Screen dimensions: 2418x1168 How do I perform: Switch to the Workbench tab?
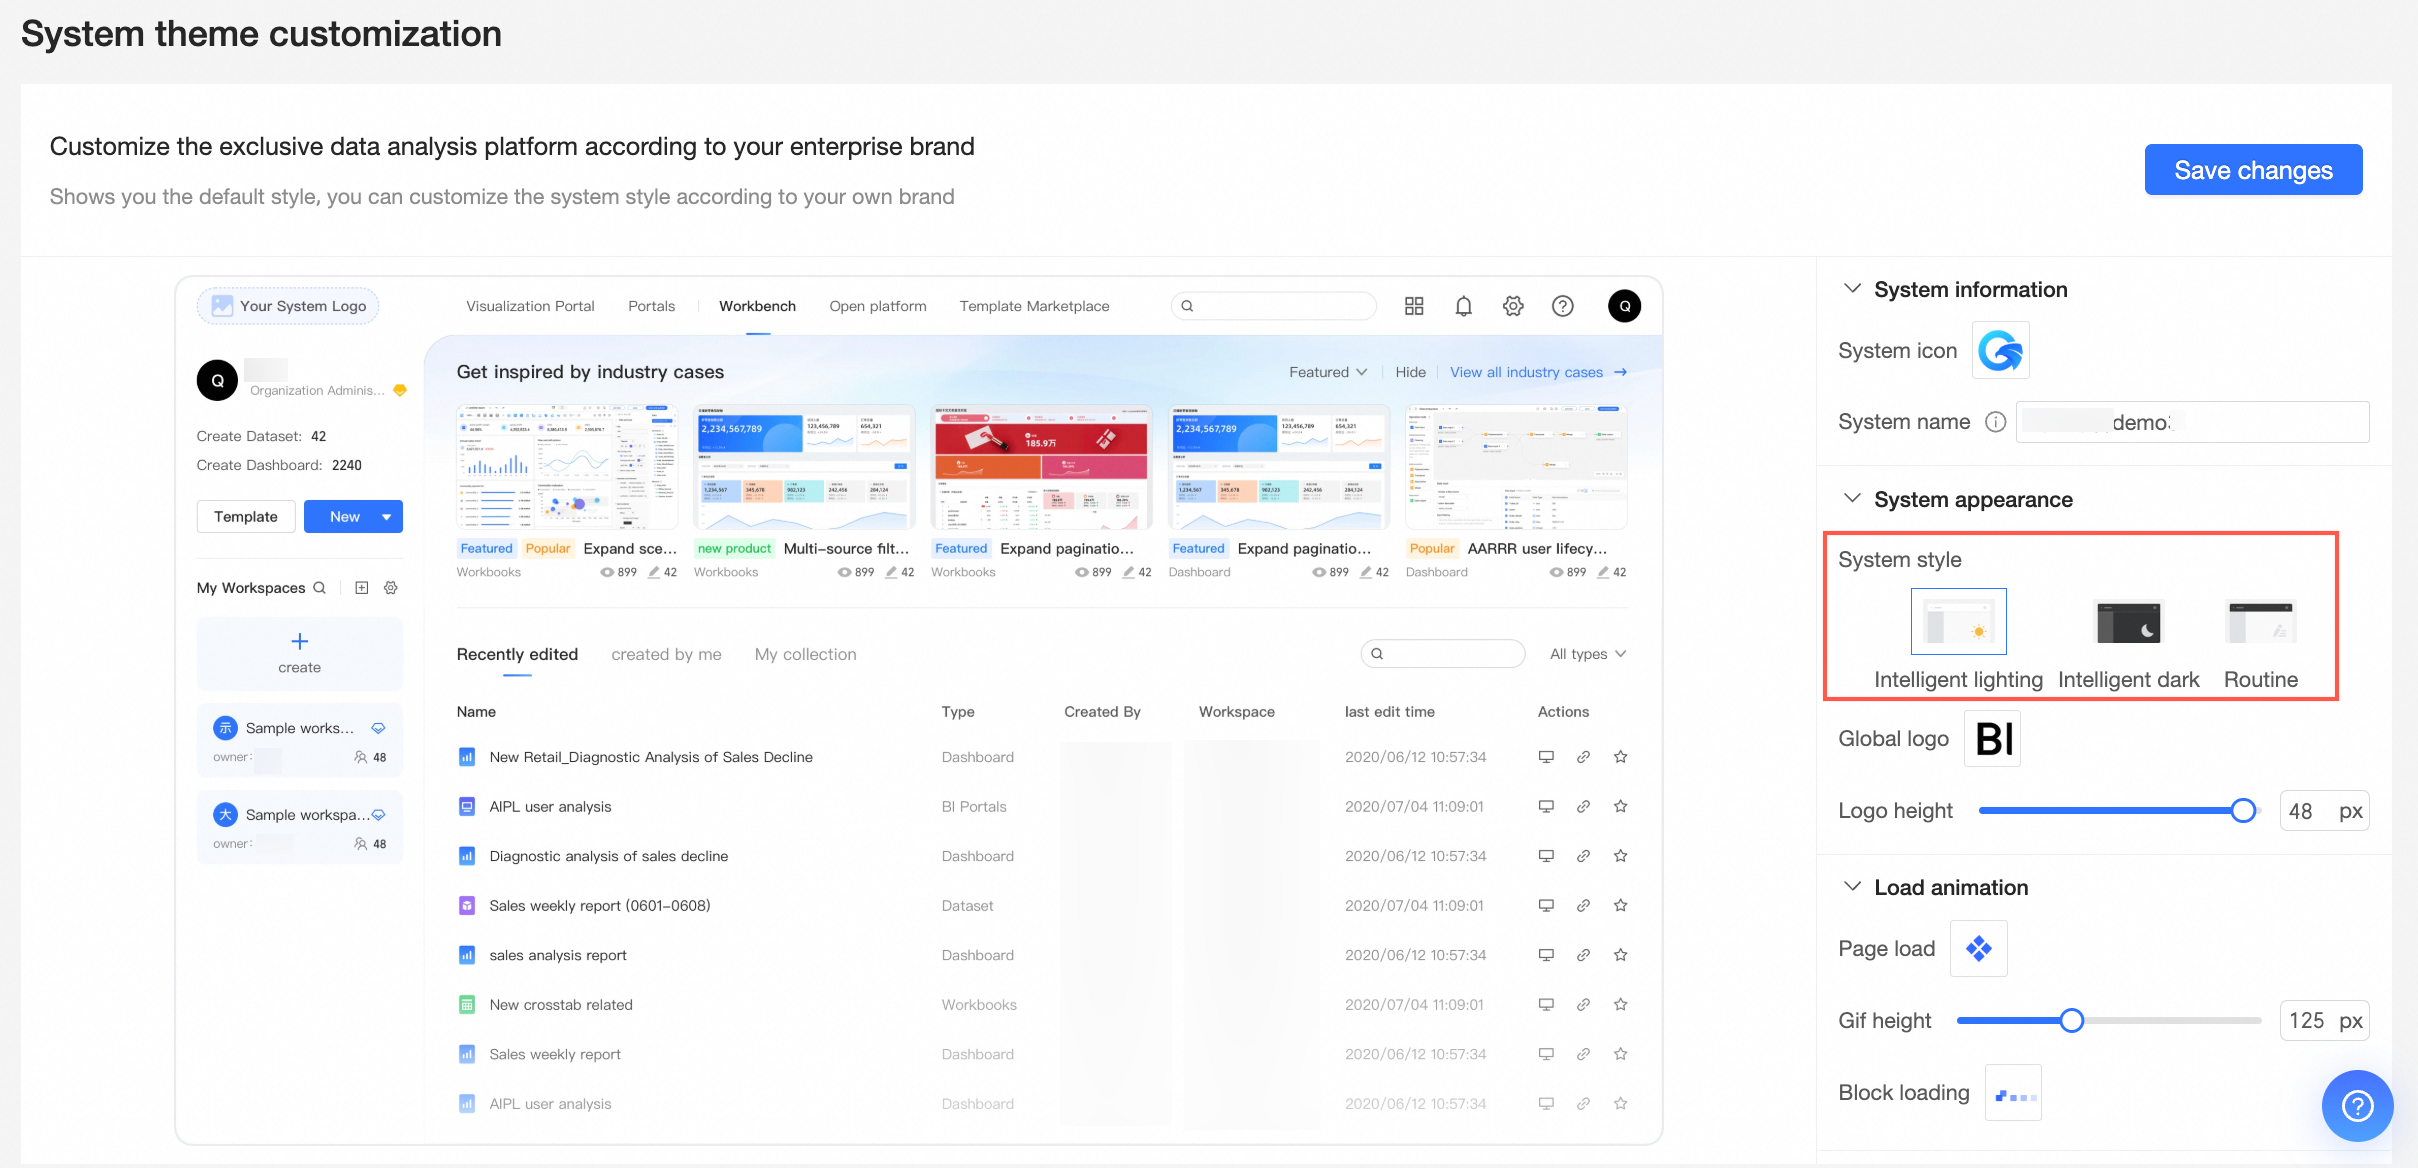click(x=757, y=306)
